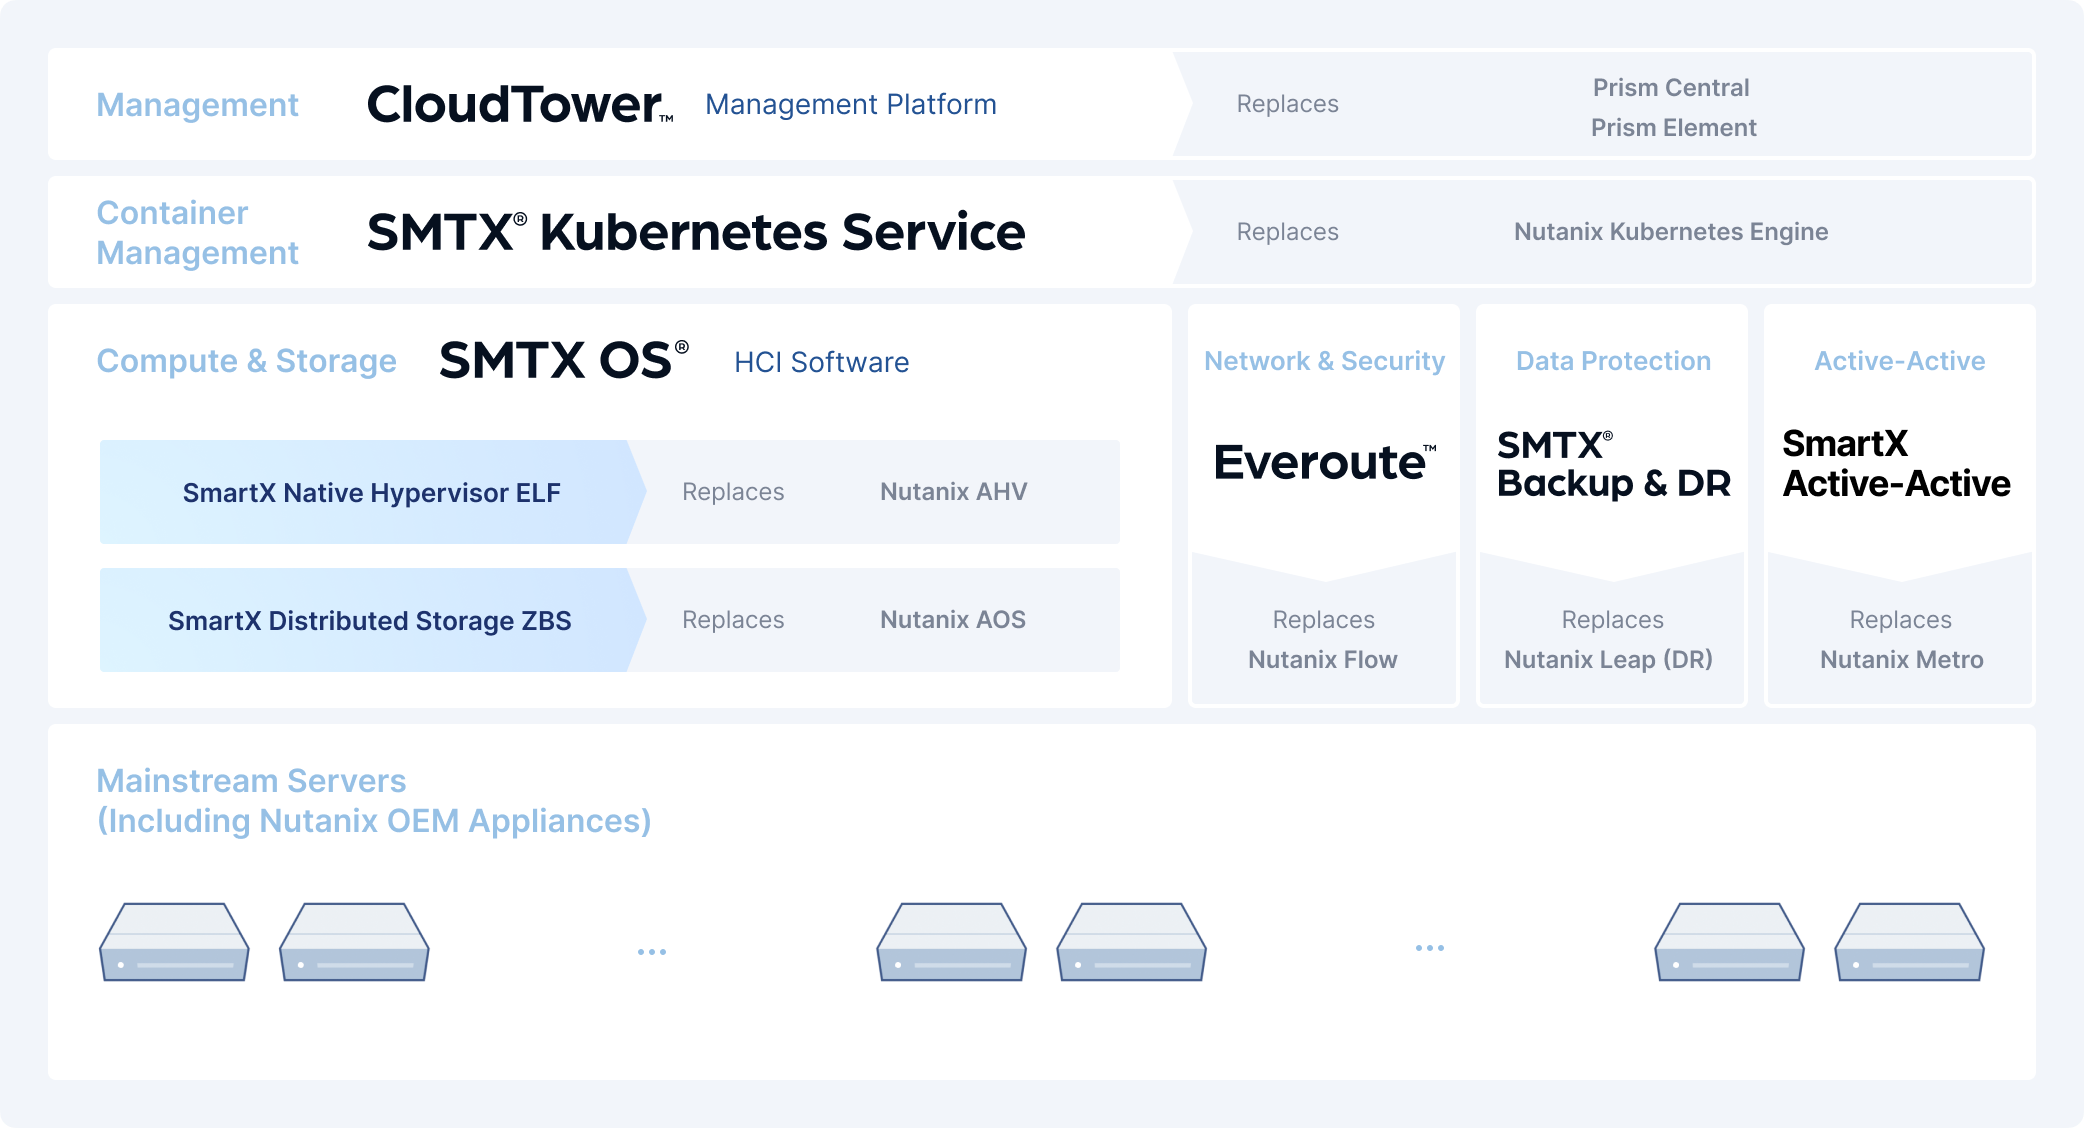Select the SmartX Distributed Storage ZBS banner
Viewport: 2084px width, 1128px height.
372,620
